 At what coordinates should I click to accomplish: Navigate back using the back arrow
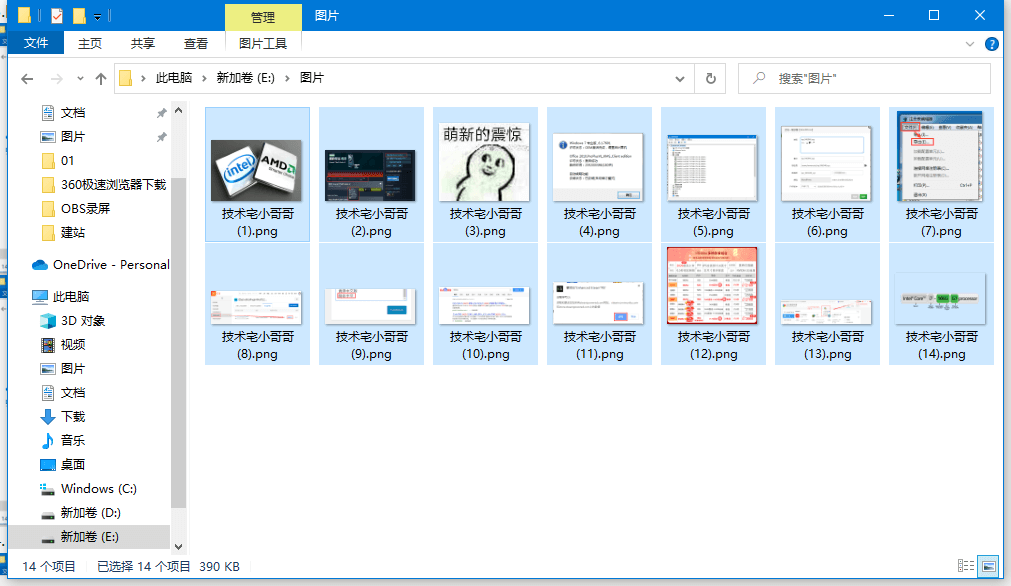tap(26, 78)
